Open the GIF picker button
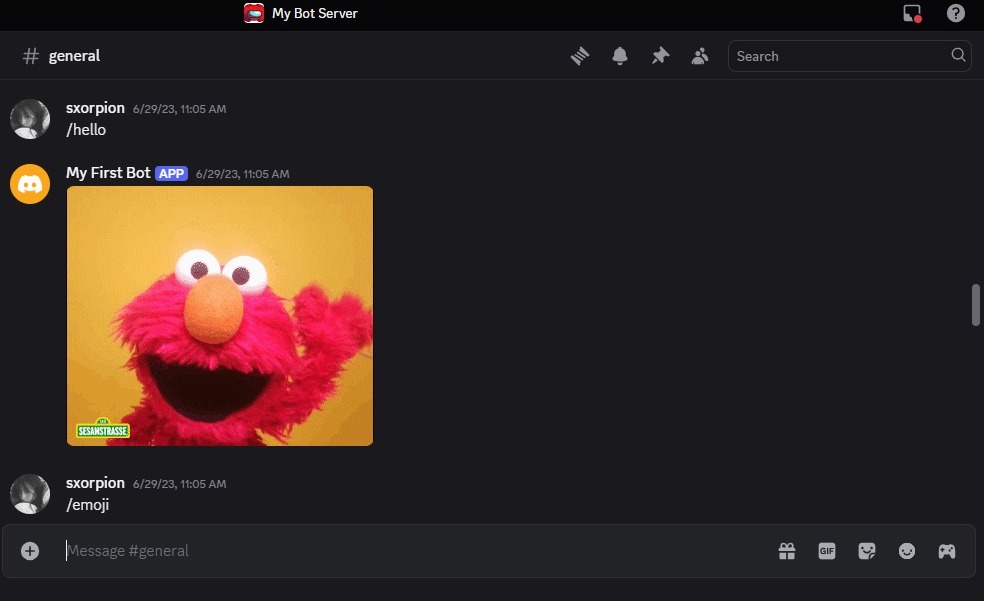 click(x=827, y=551)
